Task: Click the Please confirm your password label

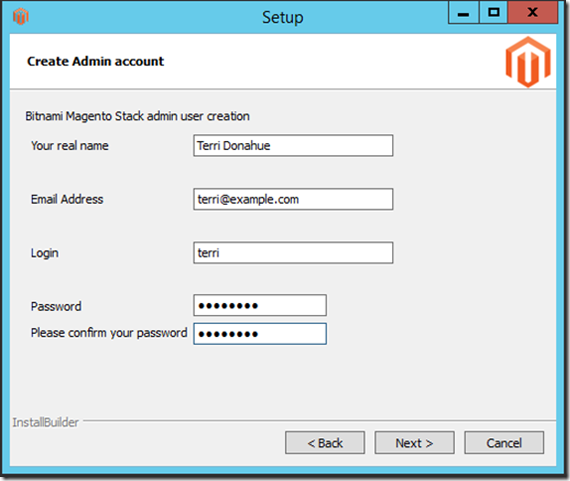Action: [109, 333]
